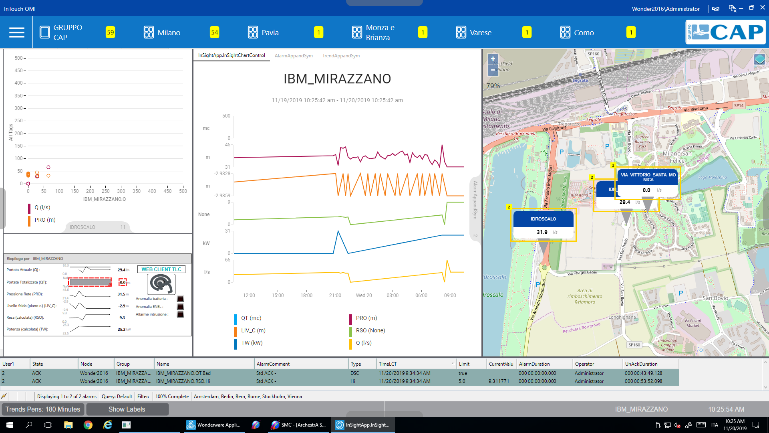This screenshot has height=433, width=769.
Task: Select the second ACK alarm row
Action: 339,381
